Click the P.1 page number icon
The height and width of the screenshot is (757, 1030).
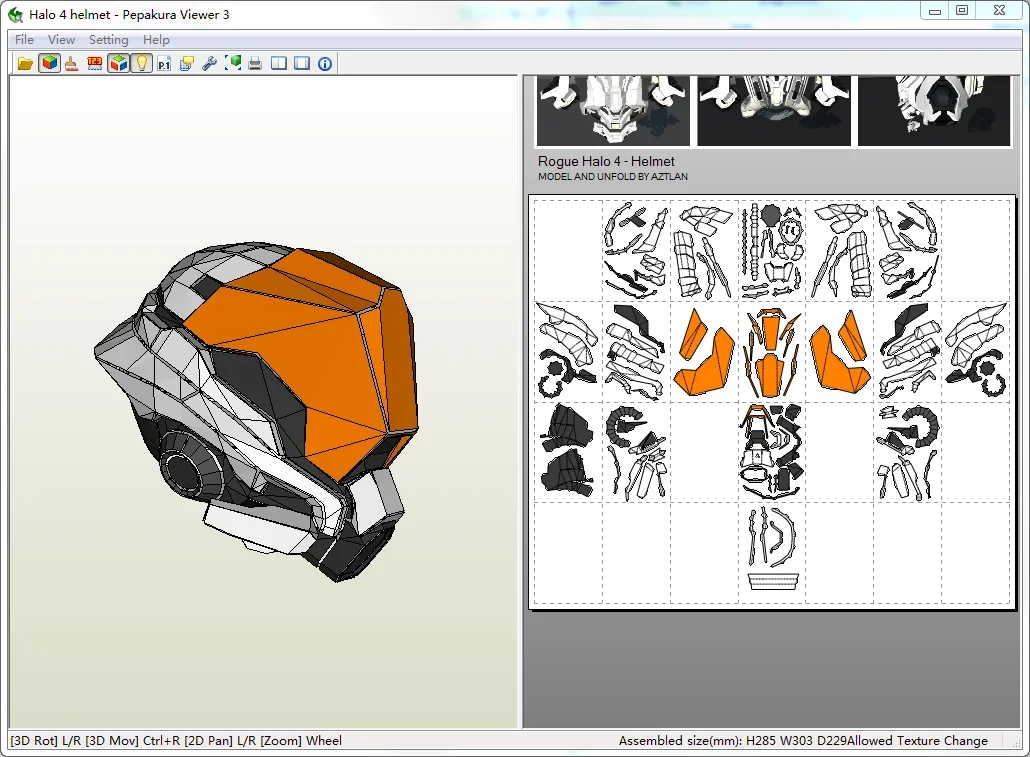click(164, 64)
